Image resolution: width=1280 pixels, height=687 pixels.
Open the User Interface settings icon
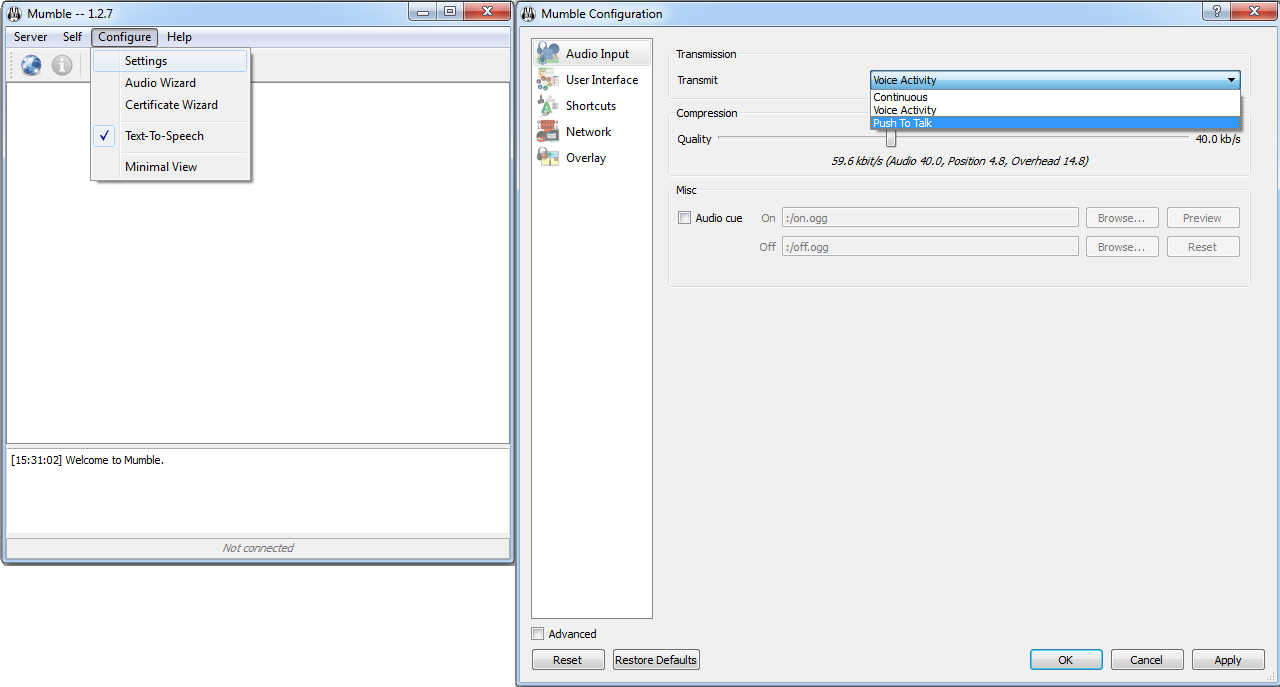click(x=548, y=80)
